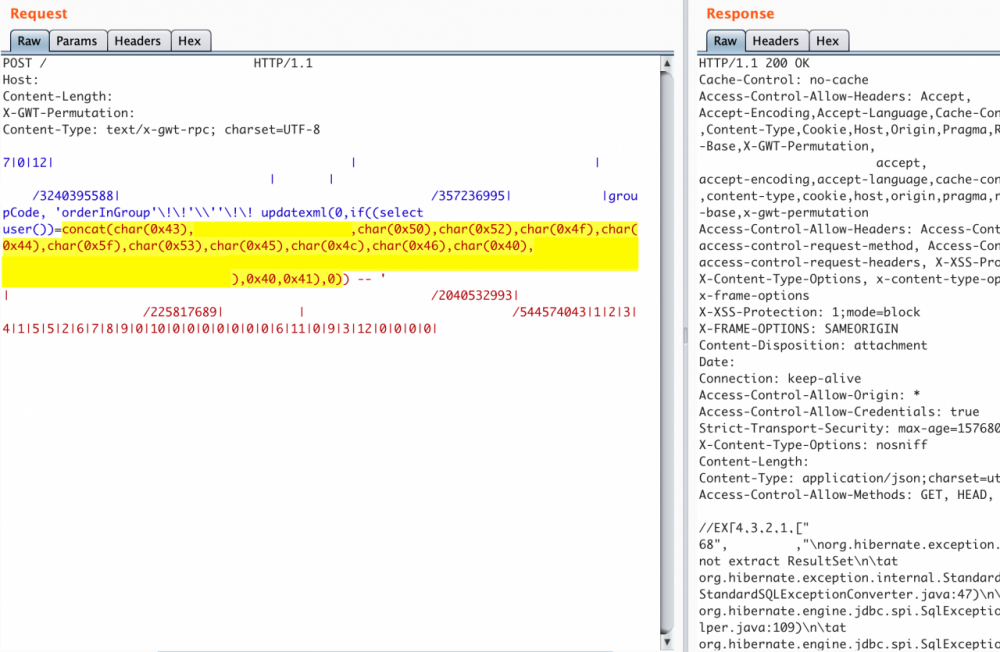The image size is (1000, 652).
Task: Click the request pane scroll-up arrow
Action: 667,64
